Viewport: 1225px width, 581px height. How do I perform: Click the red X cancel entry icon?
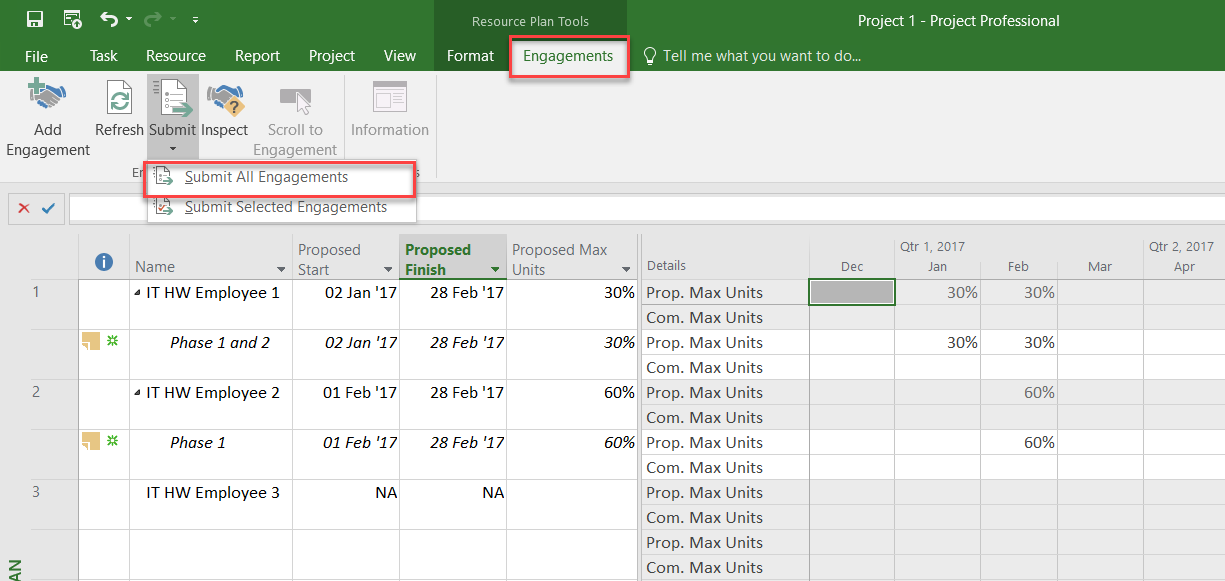[24, 208]
